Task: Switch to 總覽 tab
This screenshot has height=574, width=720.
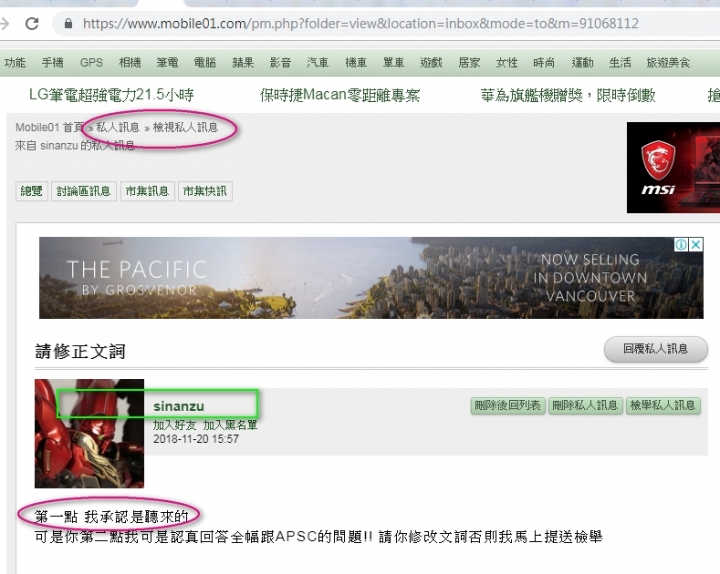Action: (x=32, y=191)
